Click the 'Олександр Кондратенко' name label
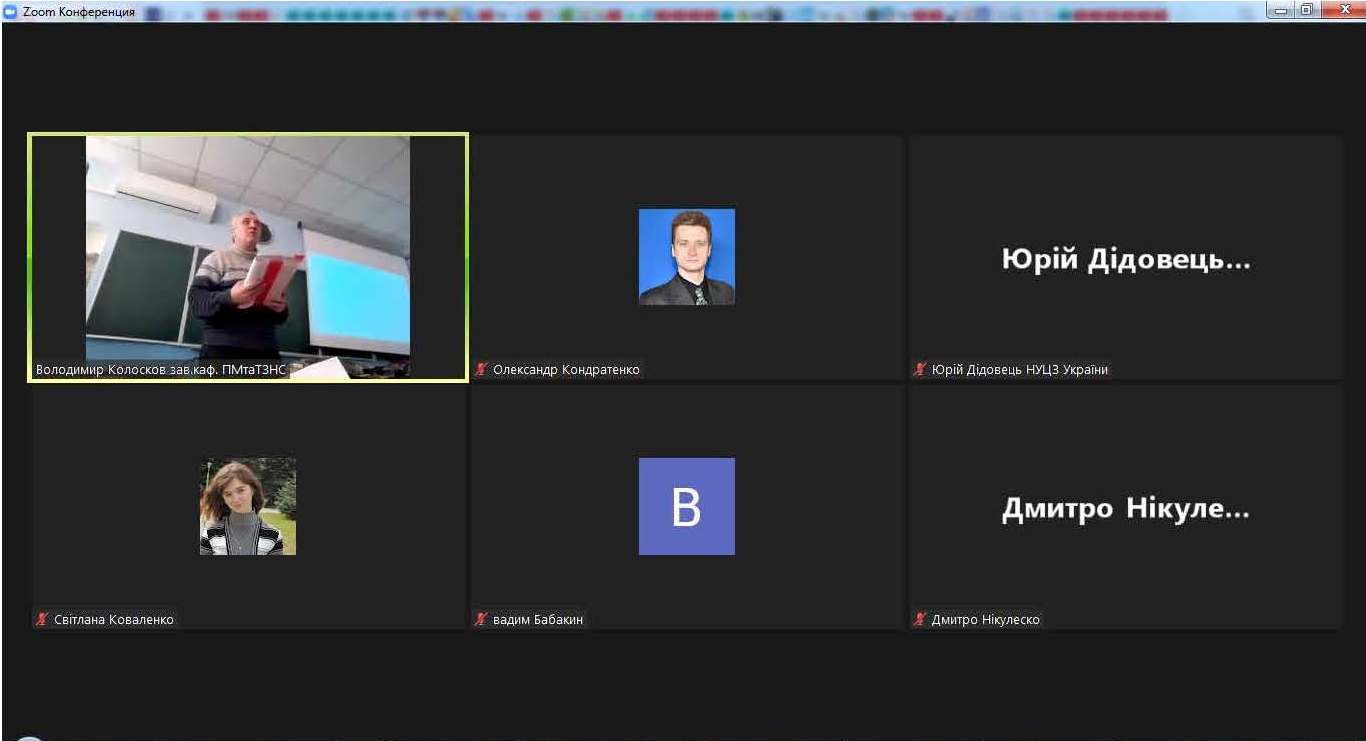Viewport: 1366px width, 741px height. point(566,370)
